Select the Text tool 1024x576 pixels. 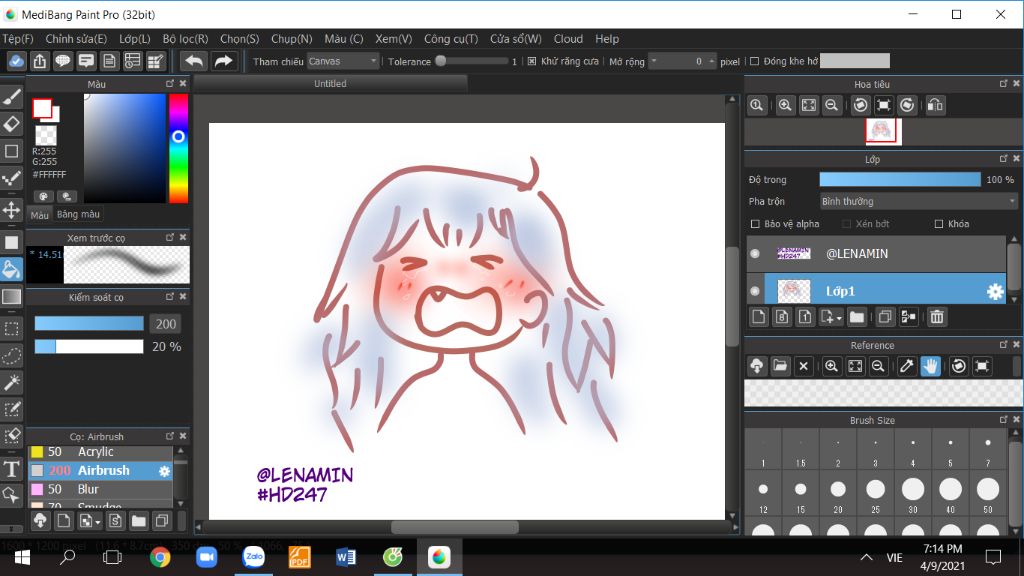tap(12, 468)
